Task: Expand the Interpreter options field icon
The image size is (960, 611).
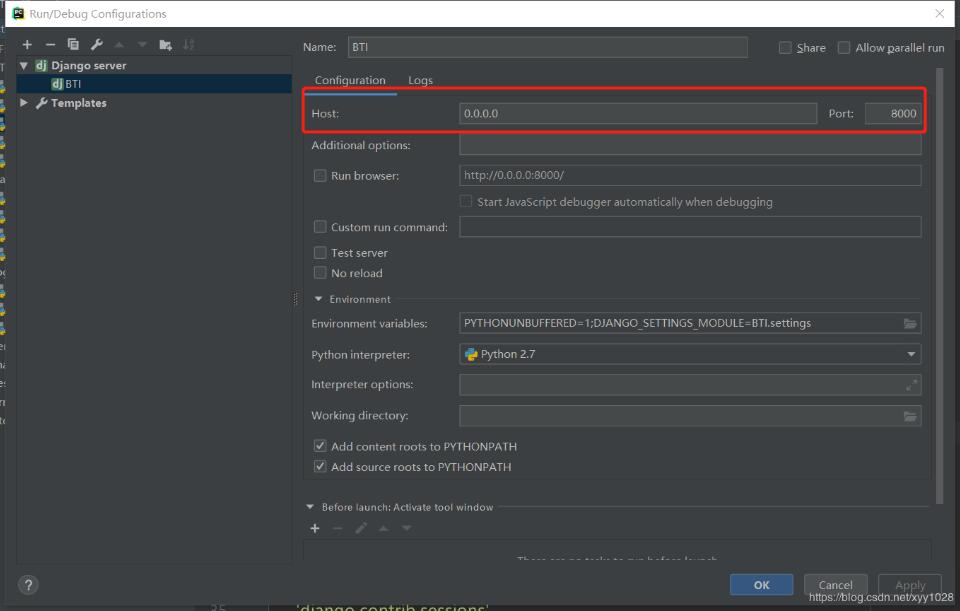Action: coord(910,385)
